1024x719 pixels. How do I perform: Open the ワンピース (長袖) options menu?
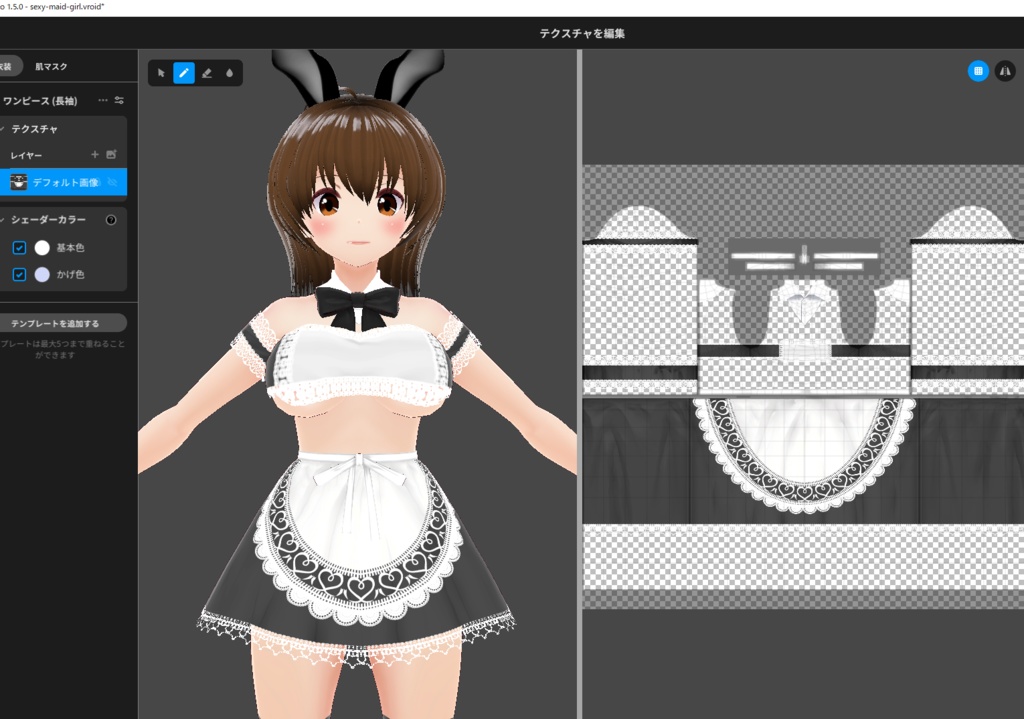(102, 101)
